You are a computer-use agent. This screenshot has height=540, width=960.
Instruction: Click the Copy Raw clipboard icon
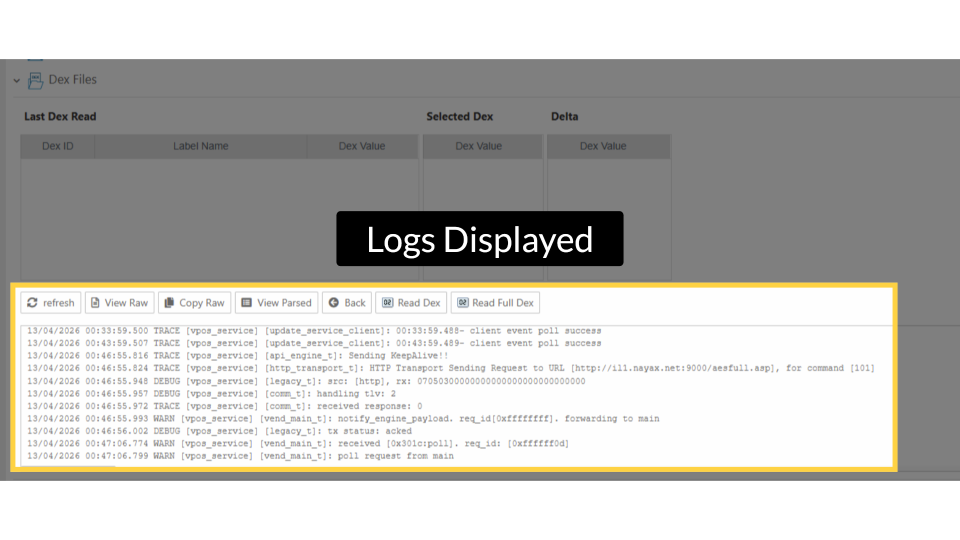[x=169, y=303]
